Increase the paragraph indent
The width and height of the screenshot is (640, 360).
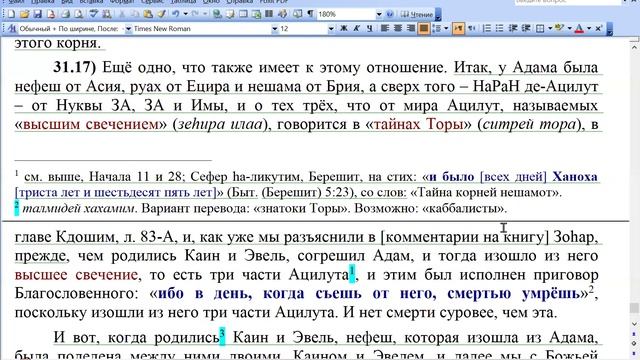(x=526, y=28)
